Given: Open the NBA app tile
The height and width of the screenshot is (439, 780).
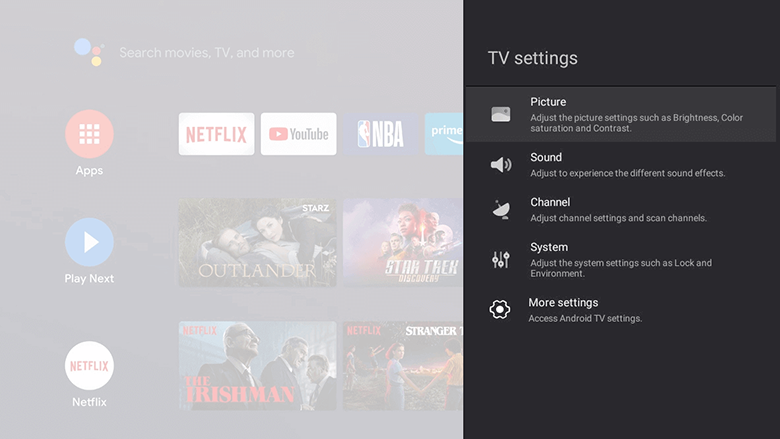Looking at the screenshot, I should point(380,134).
